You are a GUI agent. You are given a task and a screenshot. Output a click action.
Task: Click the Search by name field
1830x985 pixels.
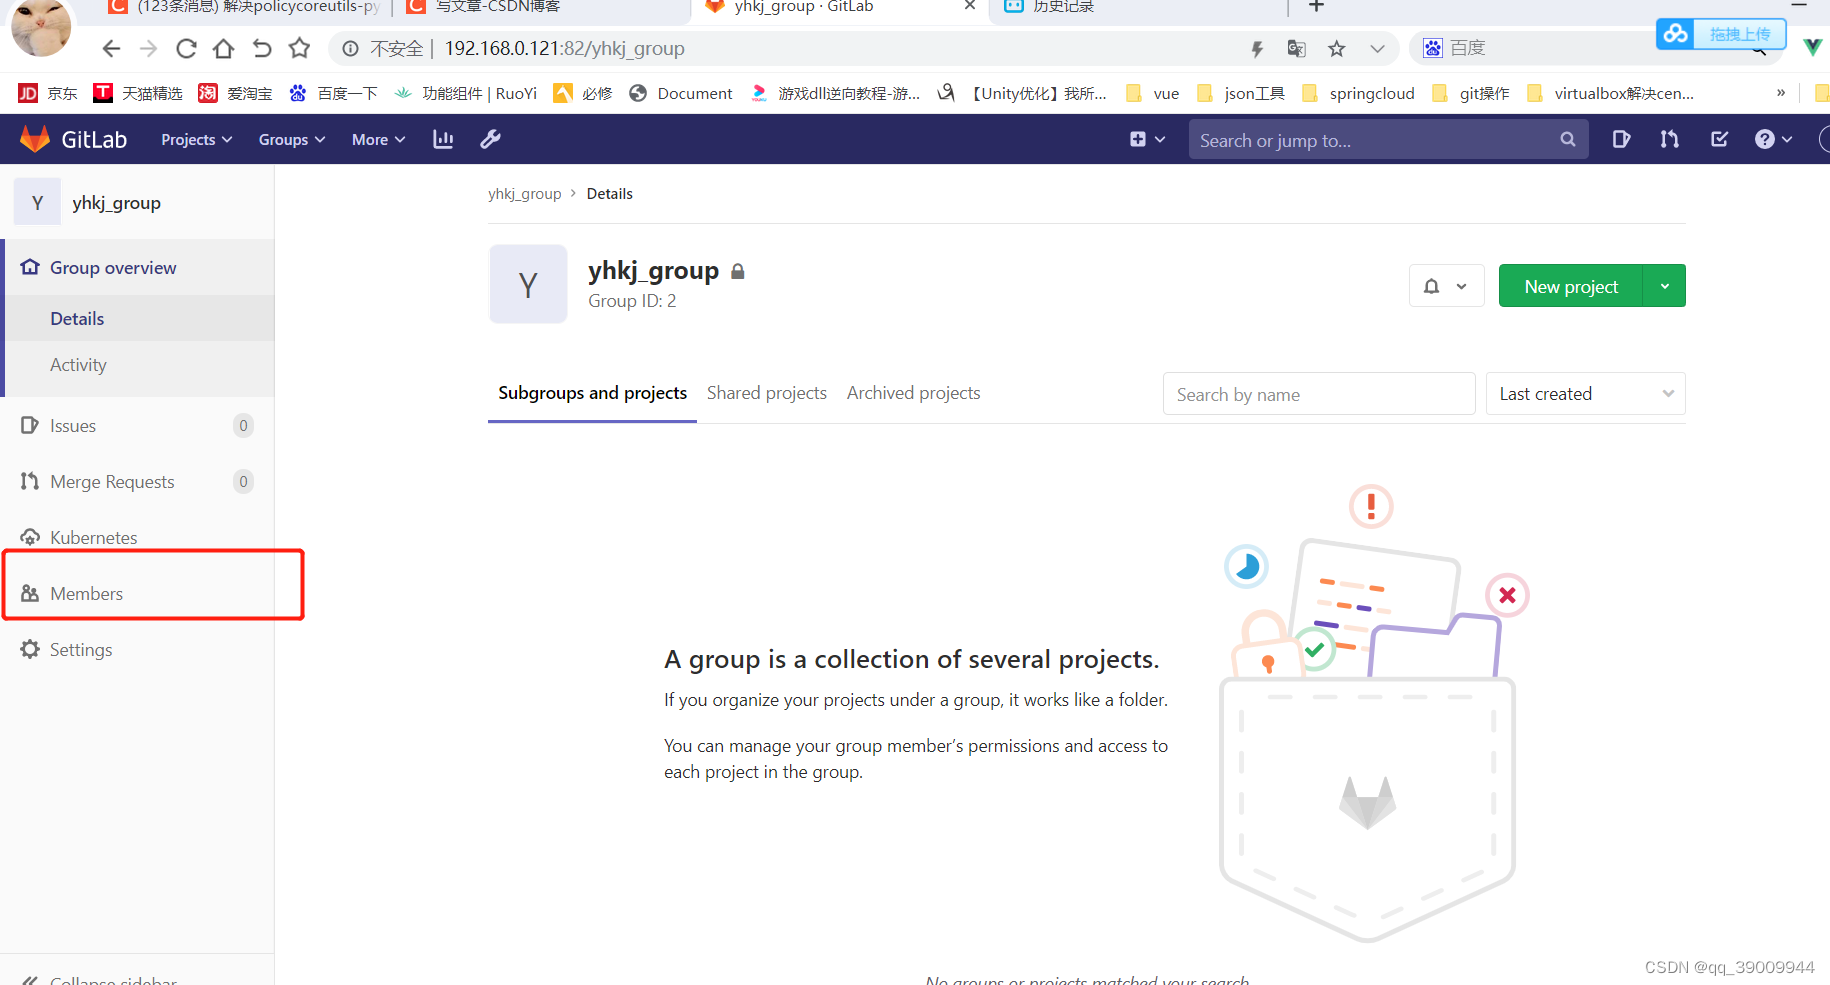1319,394
